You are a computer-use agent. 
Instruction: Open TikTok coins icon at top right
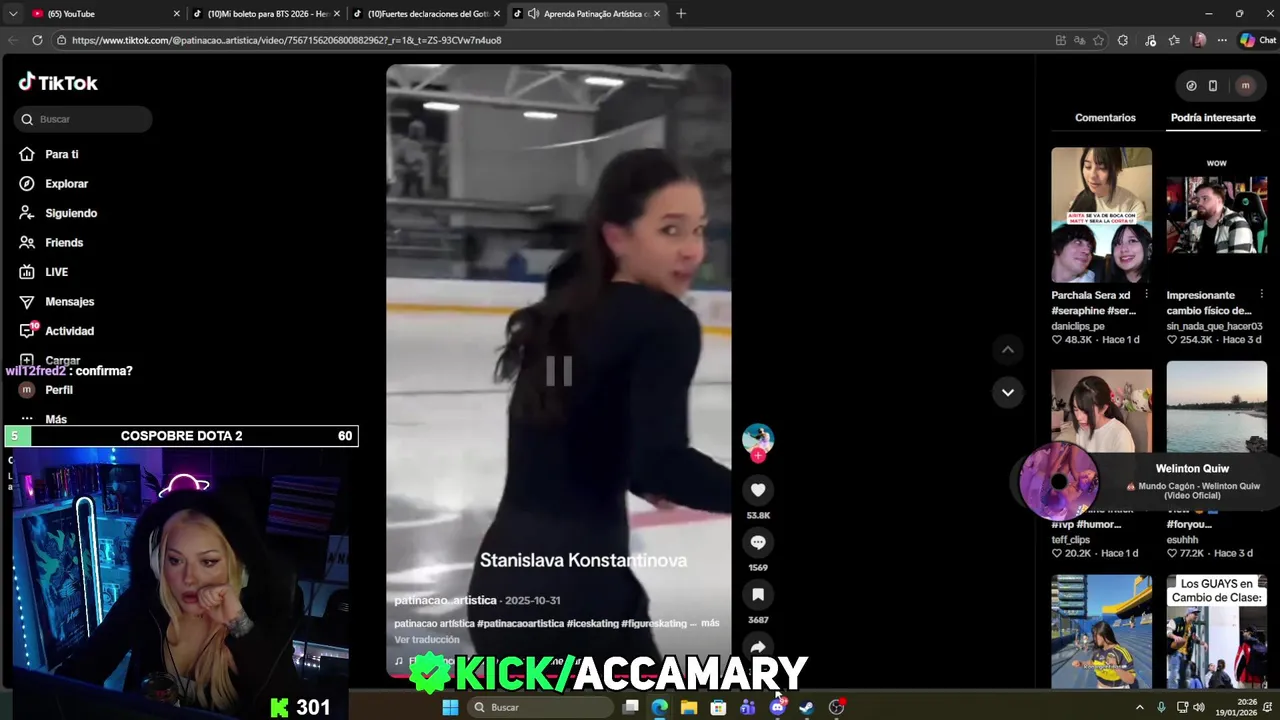coord(1191,86)
